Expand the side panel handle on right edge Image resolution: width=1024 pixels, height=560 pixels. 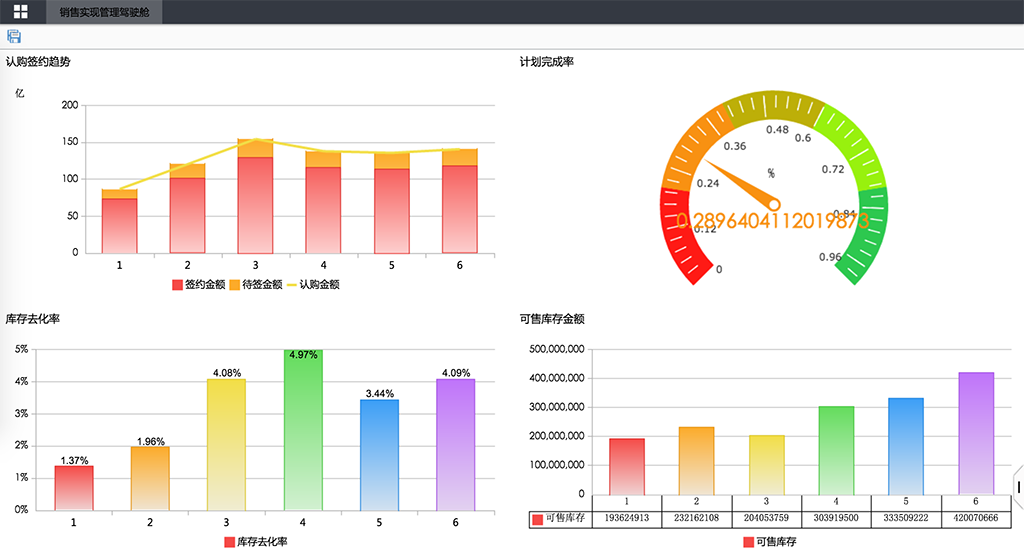pyautogui.click(x=1019, y=487)
